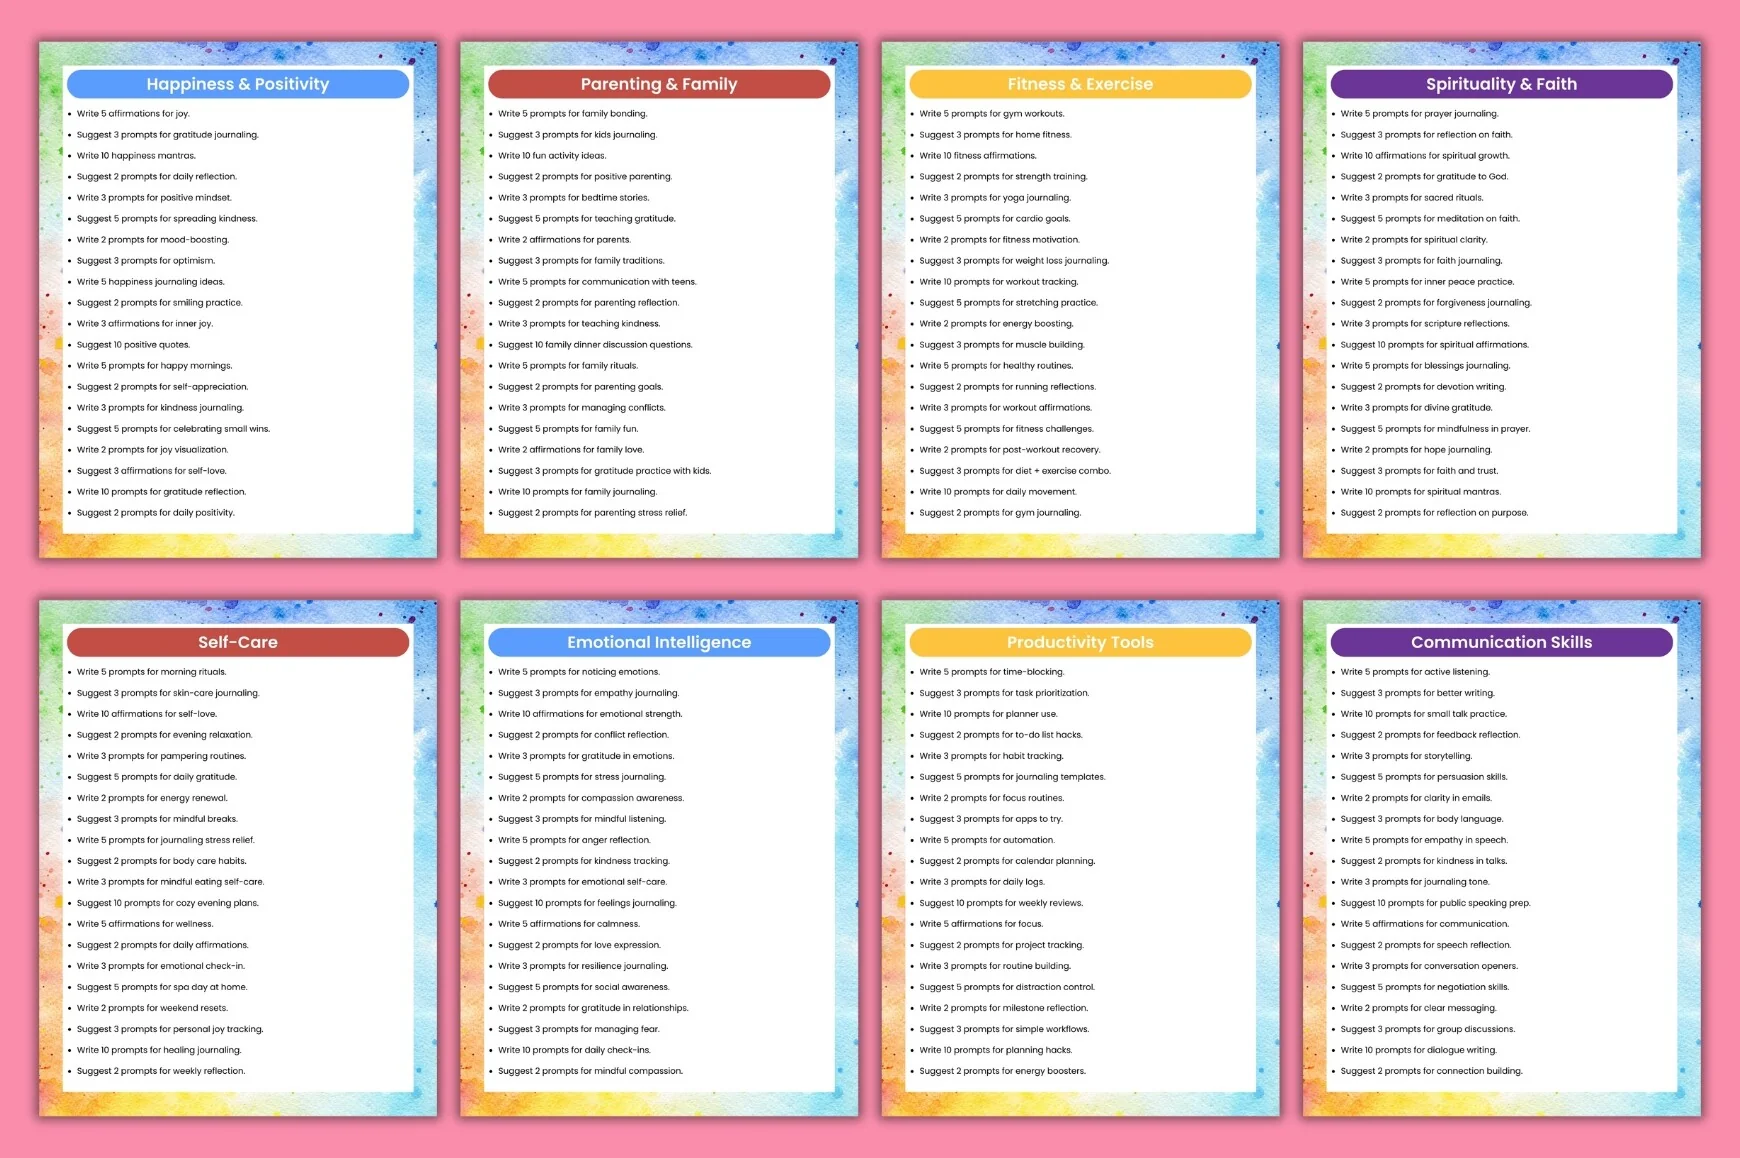Select 'Suggest 3 prompts for managing fear.' line
The height and width of the screenshot is (1158, 1740).
point(579,1029)
